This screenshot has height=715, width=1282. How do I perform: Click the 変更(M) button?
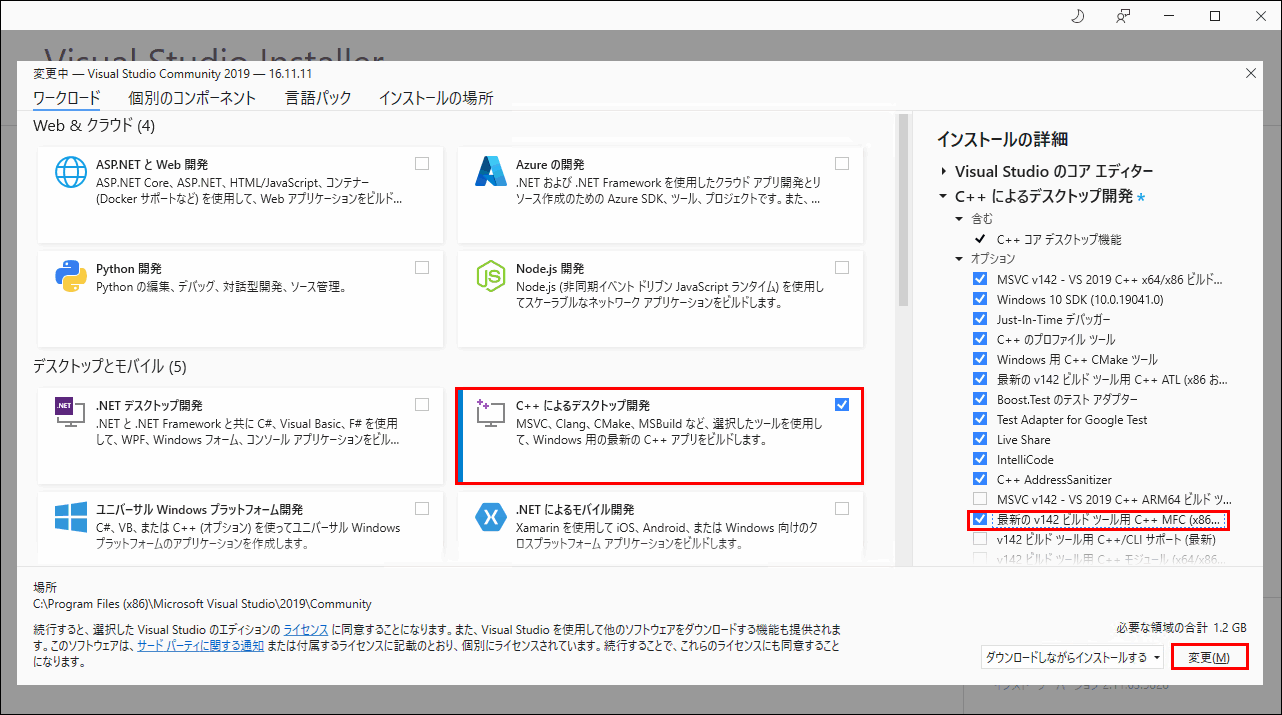click(x=1208, y=657)
